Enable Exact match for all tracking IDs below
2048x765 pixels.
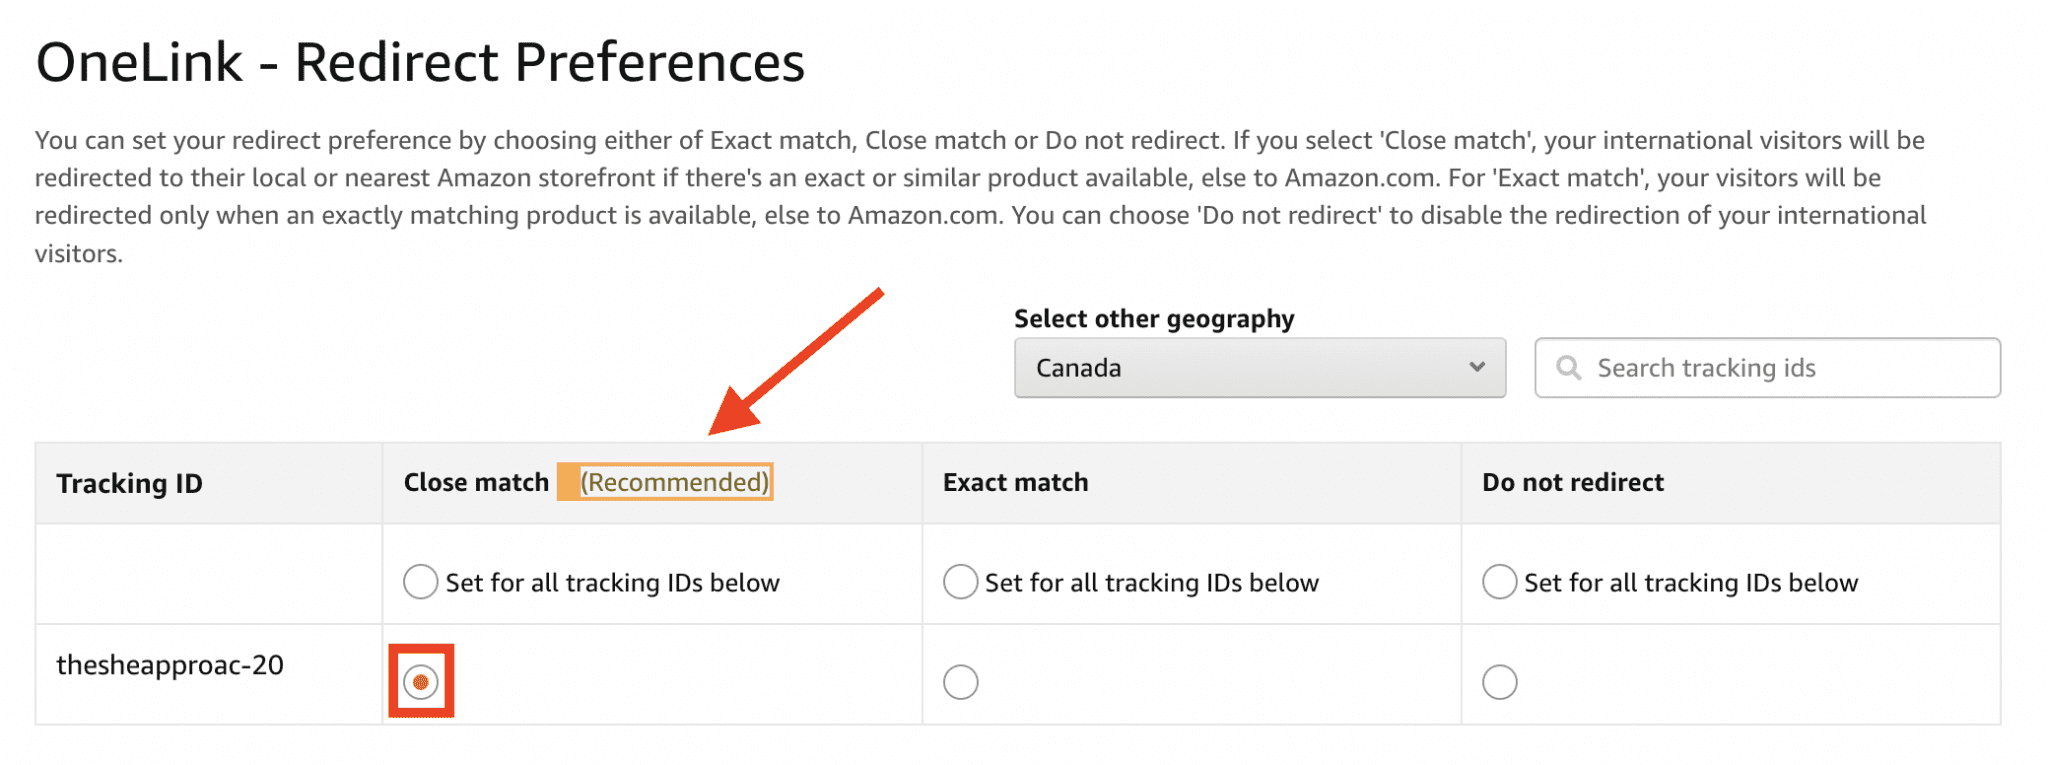coord(961,580)
